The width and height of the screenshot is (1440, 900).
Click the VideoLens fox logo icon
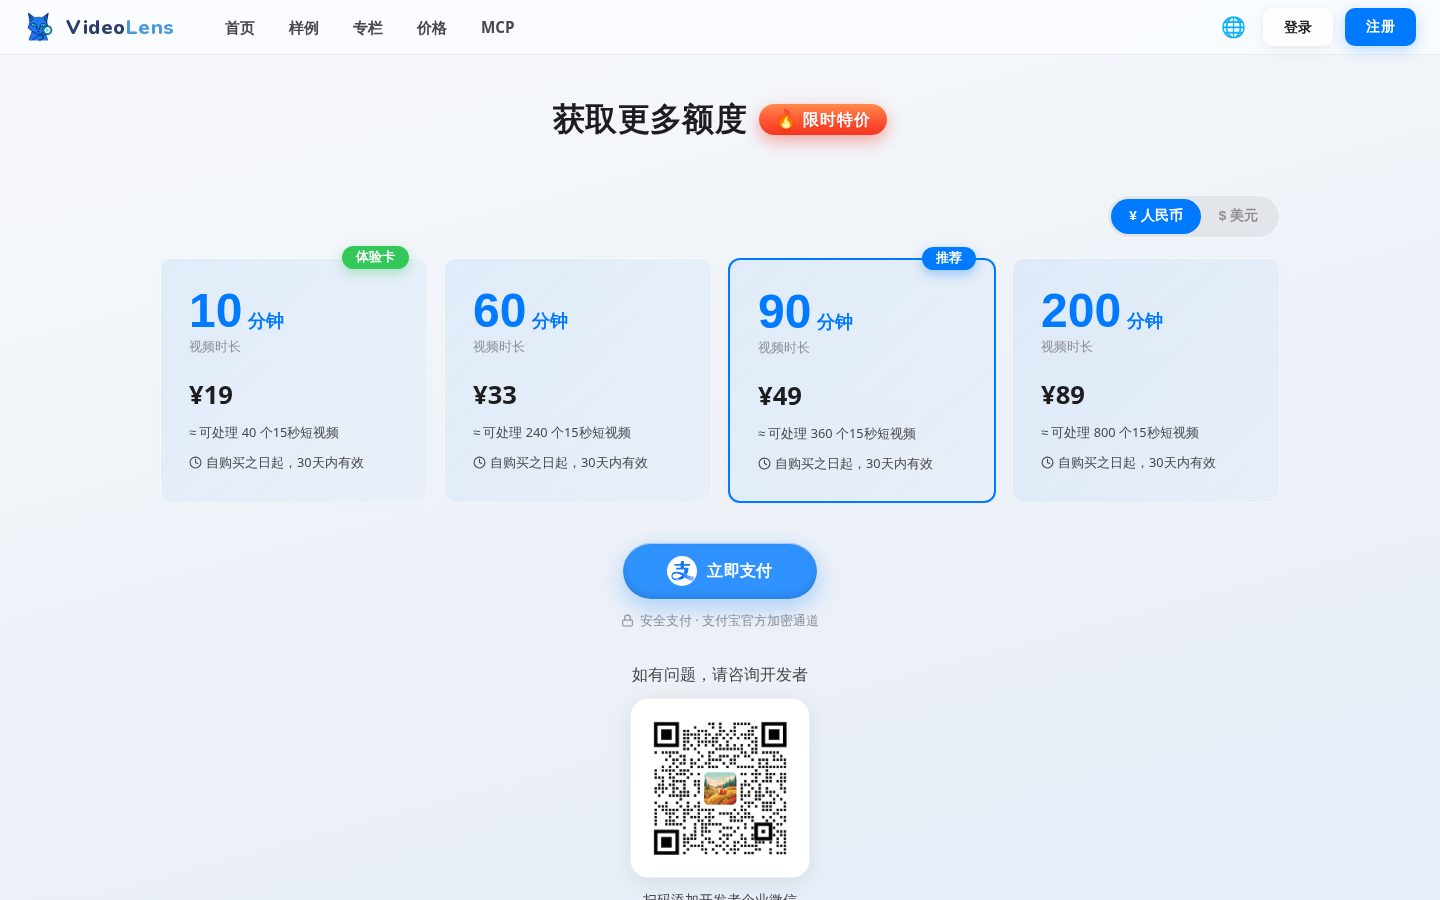[39, 27]
